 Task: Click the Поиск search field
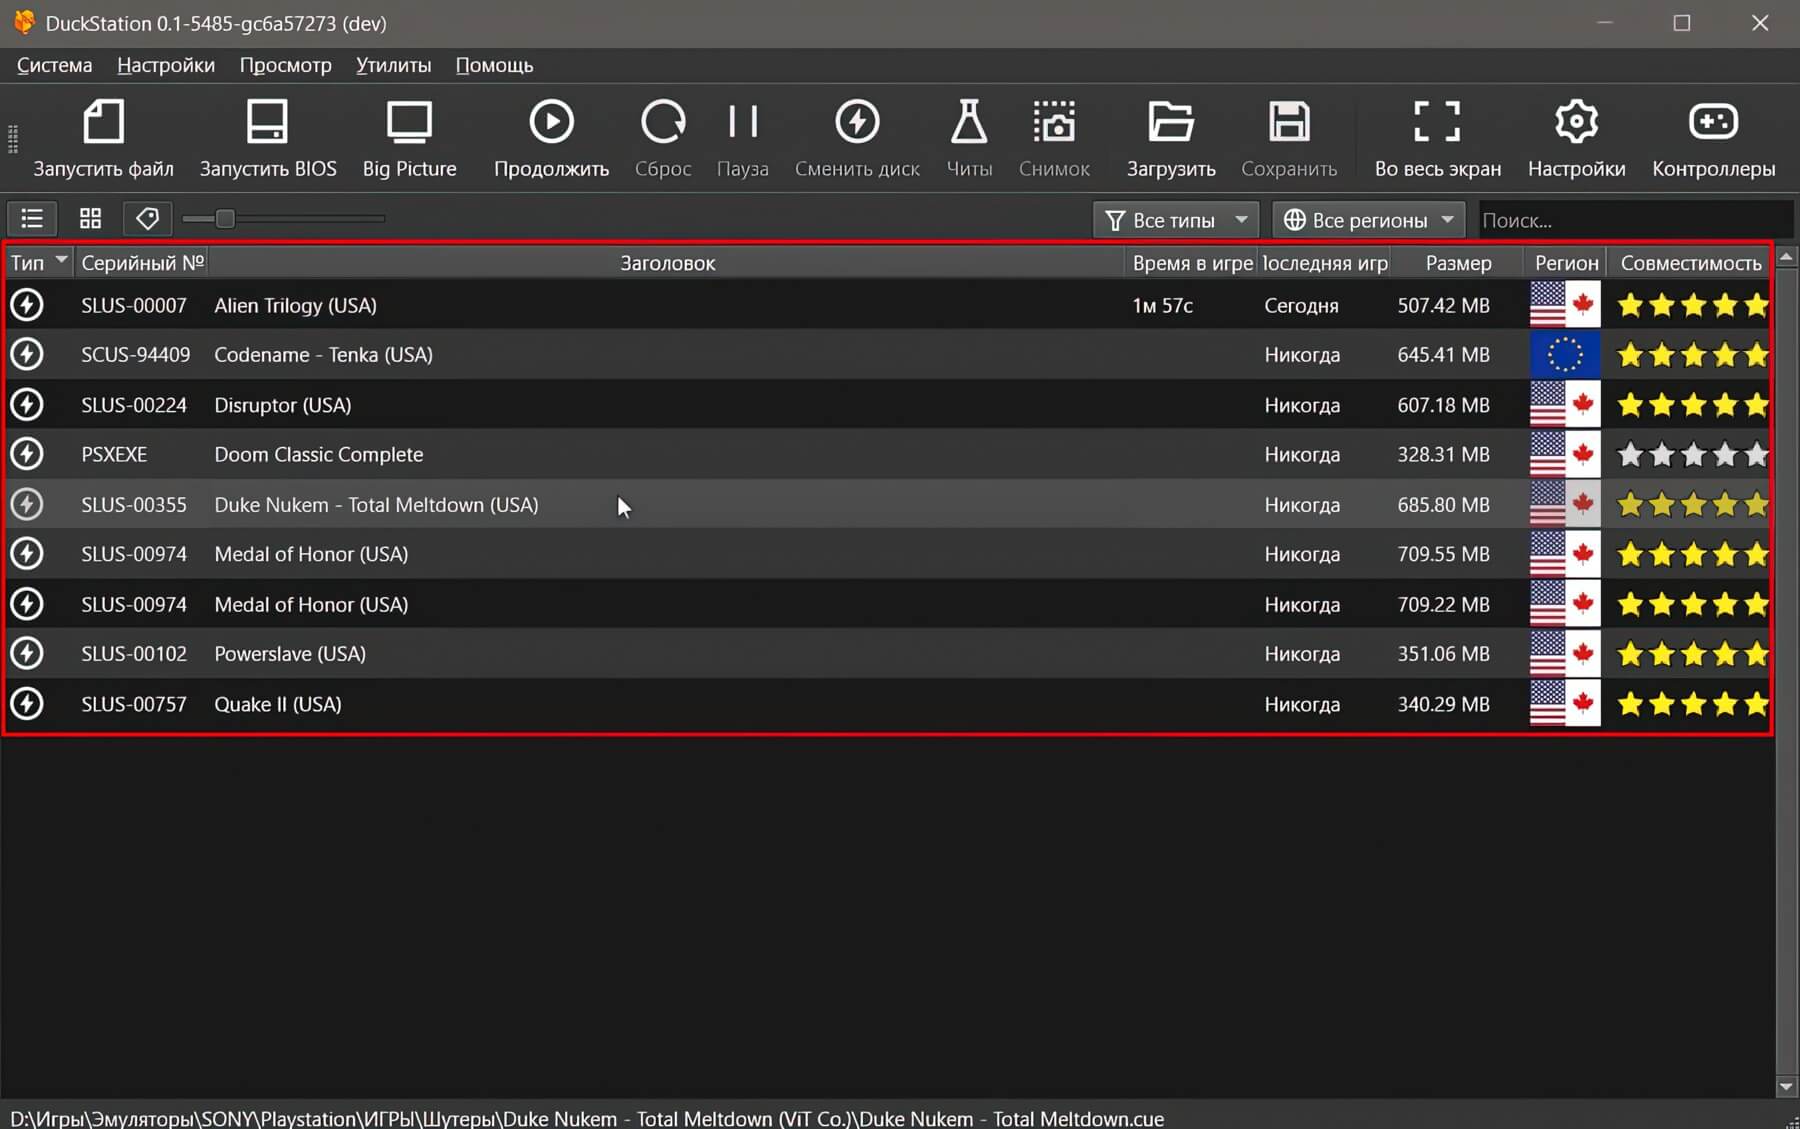point(1635,220)
